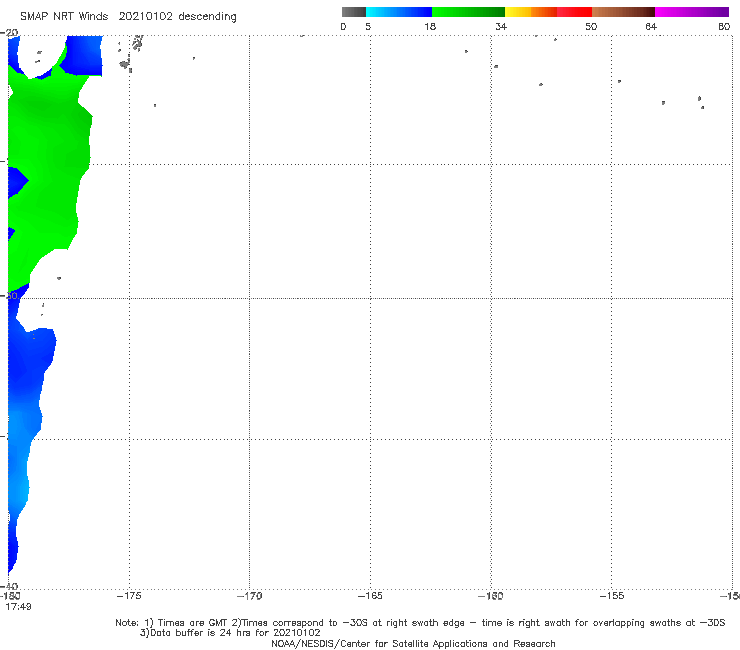Click the yellow-orange segment of the color bar

pyautogui.click(x=531, y=12)
